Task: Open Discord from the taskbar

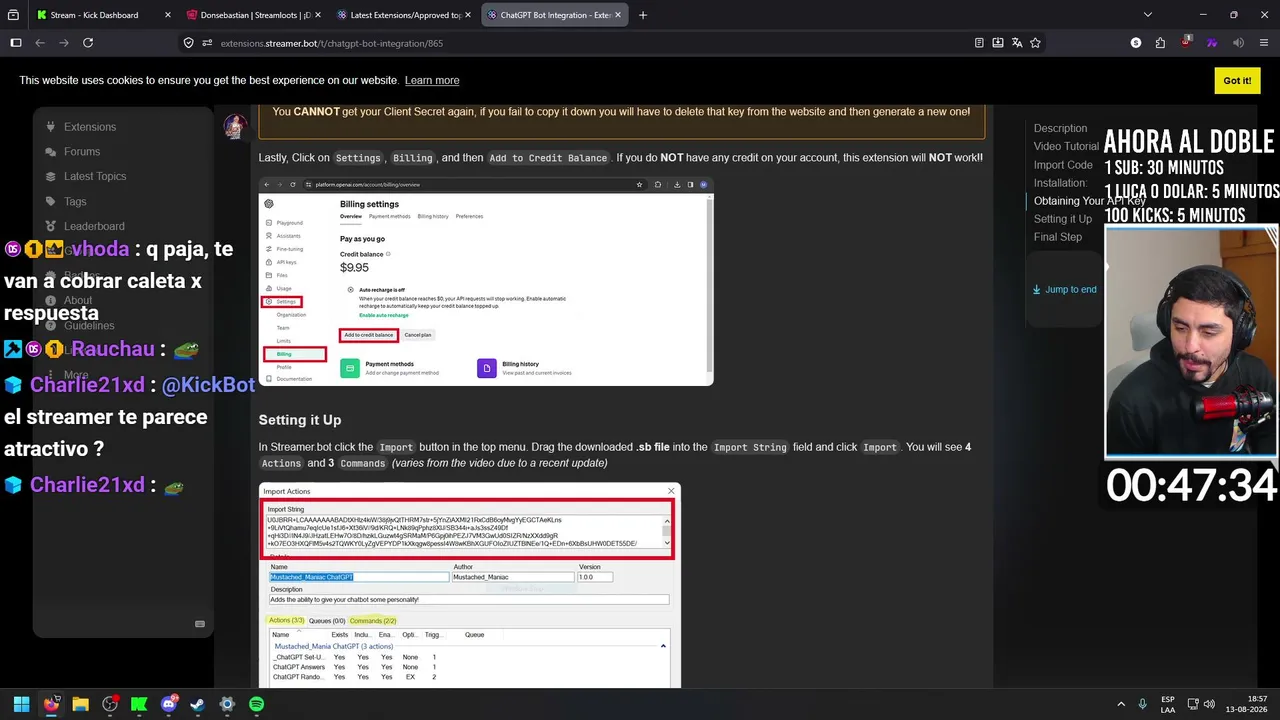Action: pyautogui.click(x=168, y=704)
